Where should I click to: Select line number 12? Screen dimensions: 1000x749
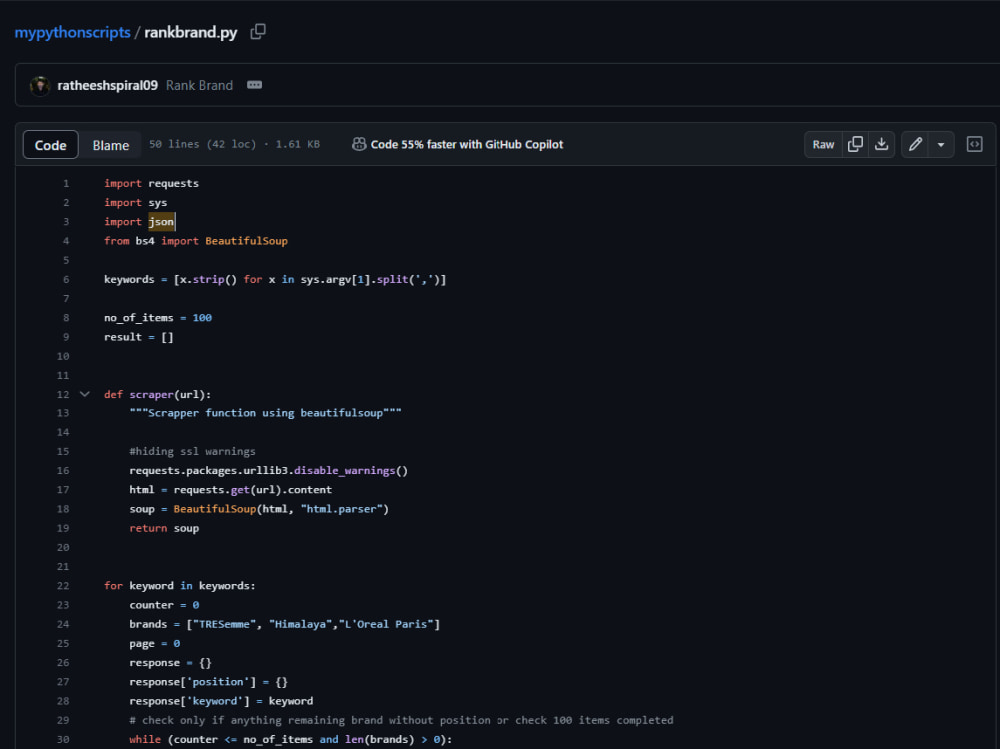[x=62, y=394]
